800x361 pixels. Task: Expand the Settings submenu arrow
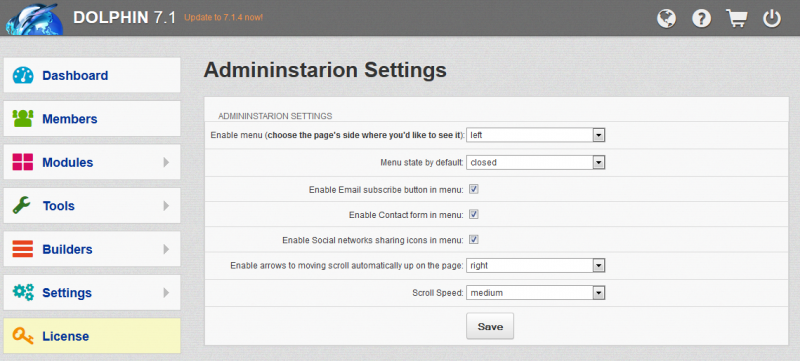pyautogui.click(x=166, y=293)
